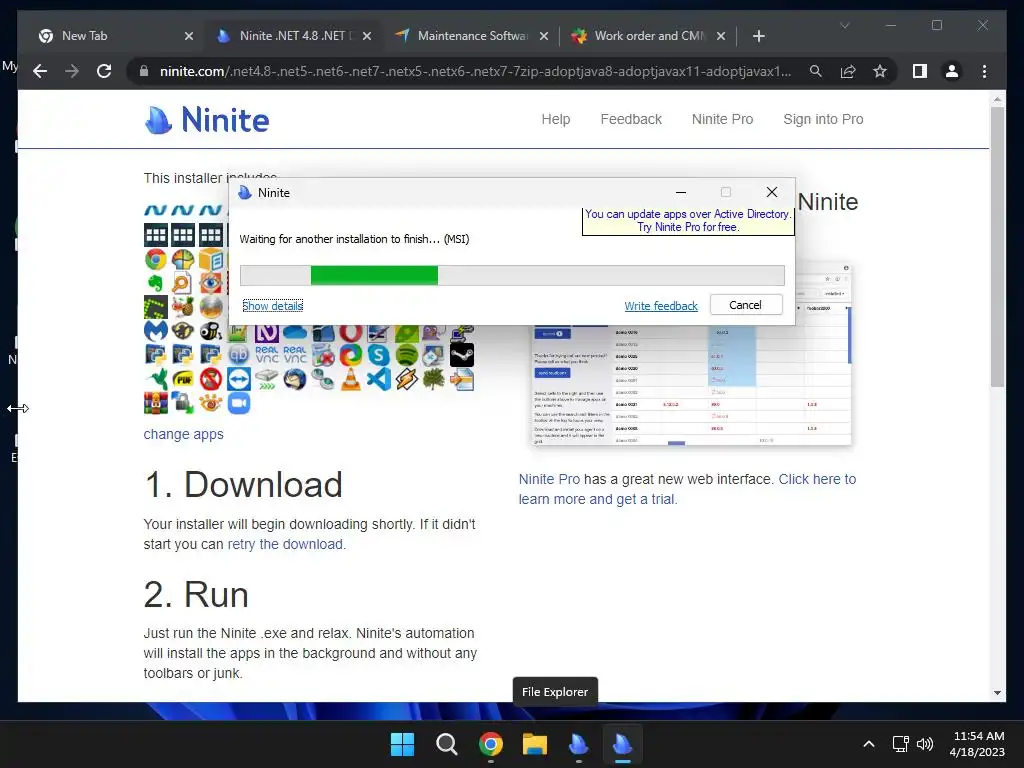Viewport: 1024px width, 768px height.
Task: Click Sign into Pro
Action: click(823, 119)
